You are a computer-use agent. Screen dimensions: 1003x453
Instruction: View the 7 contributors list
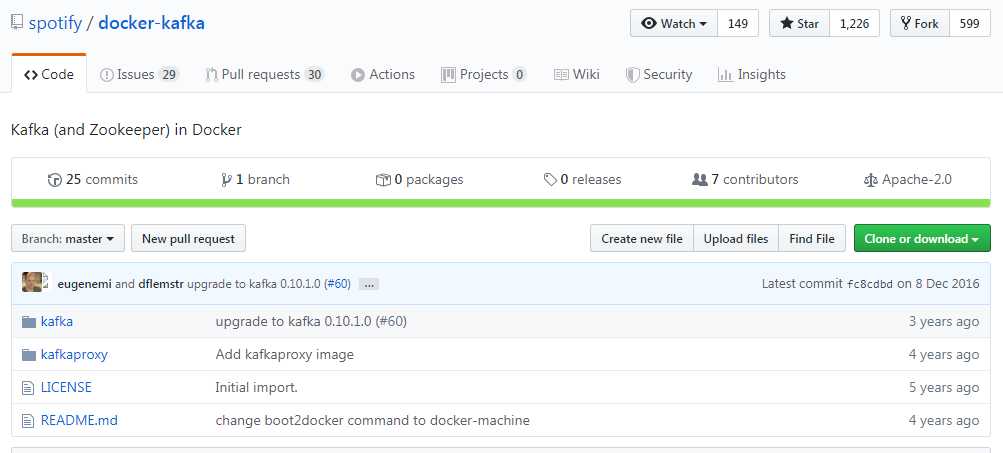pos(745,180)
